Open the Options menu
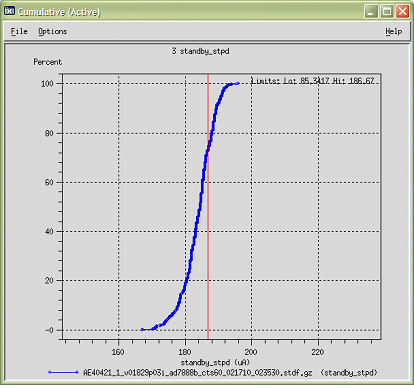The image size is (414, 388). coord(53,32)
